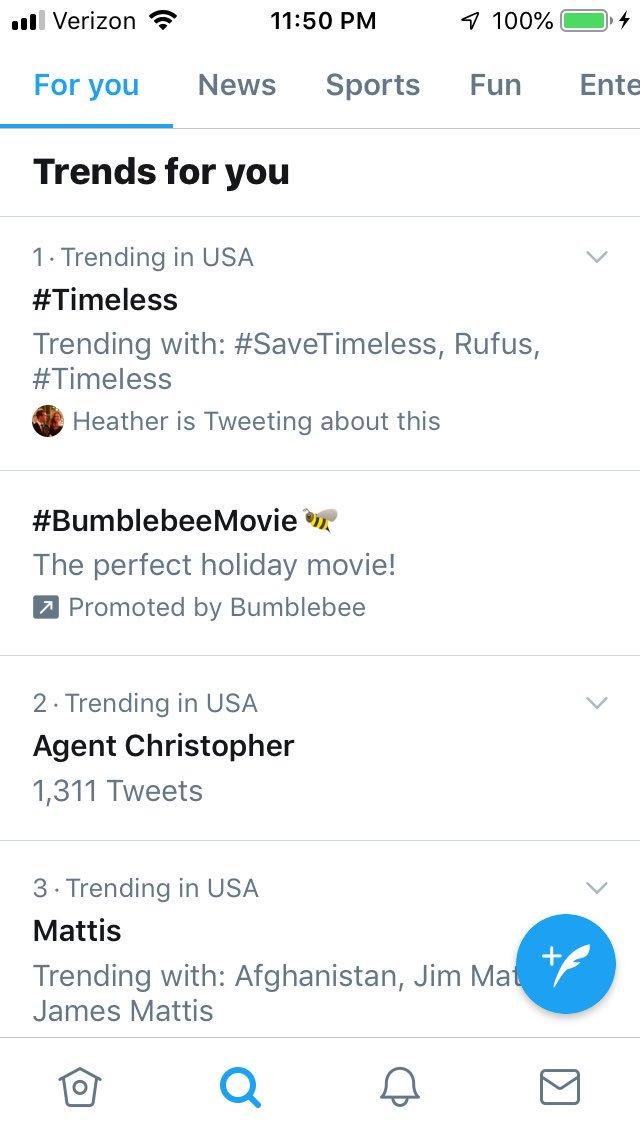Tap the Search magnifier icon
The width and height of the screenshot is (640, 1136).
(x=240, y=1087)
